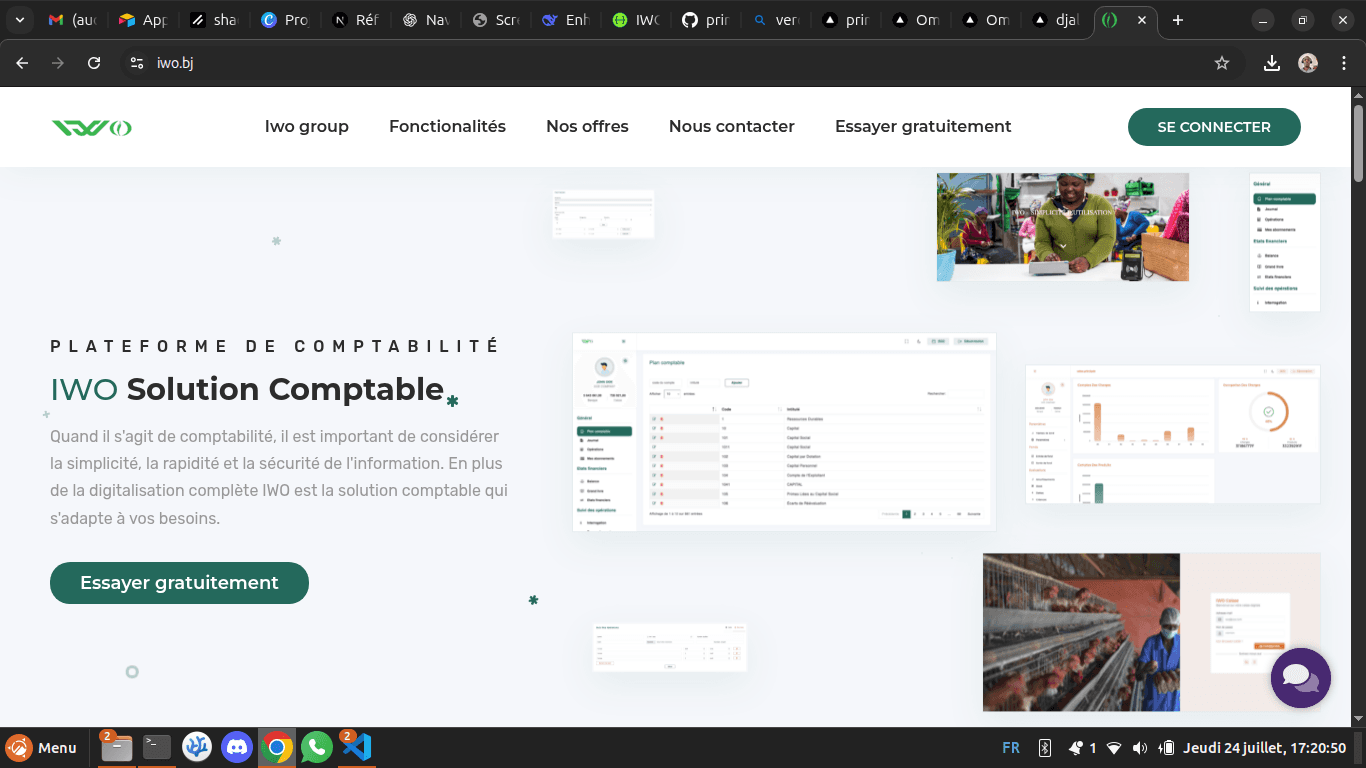Image resolution: width=1366 pixels, height=768 pixels.
Task: Launch VS Code from the taskbar
Action: coord(356,747)
